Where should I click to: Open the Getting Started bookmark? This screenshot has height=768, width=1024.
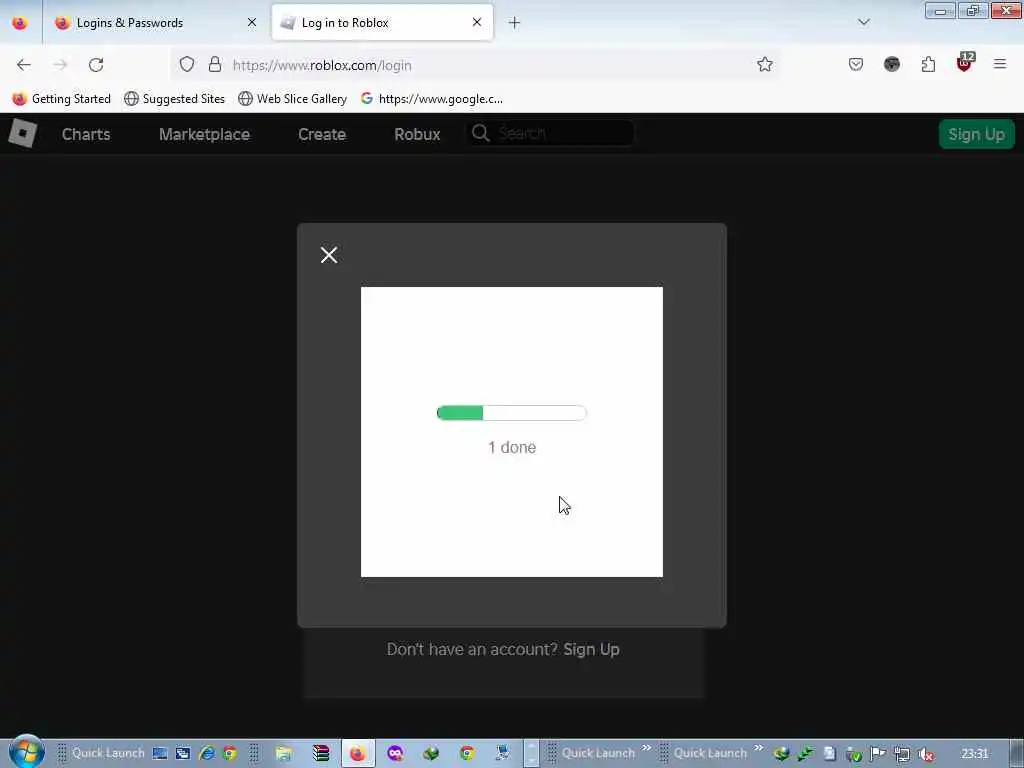pyautogui.click(x=61, y=99)
